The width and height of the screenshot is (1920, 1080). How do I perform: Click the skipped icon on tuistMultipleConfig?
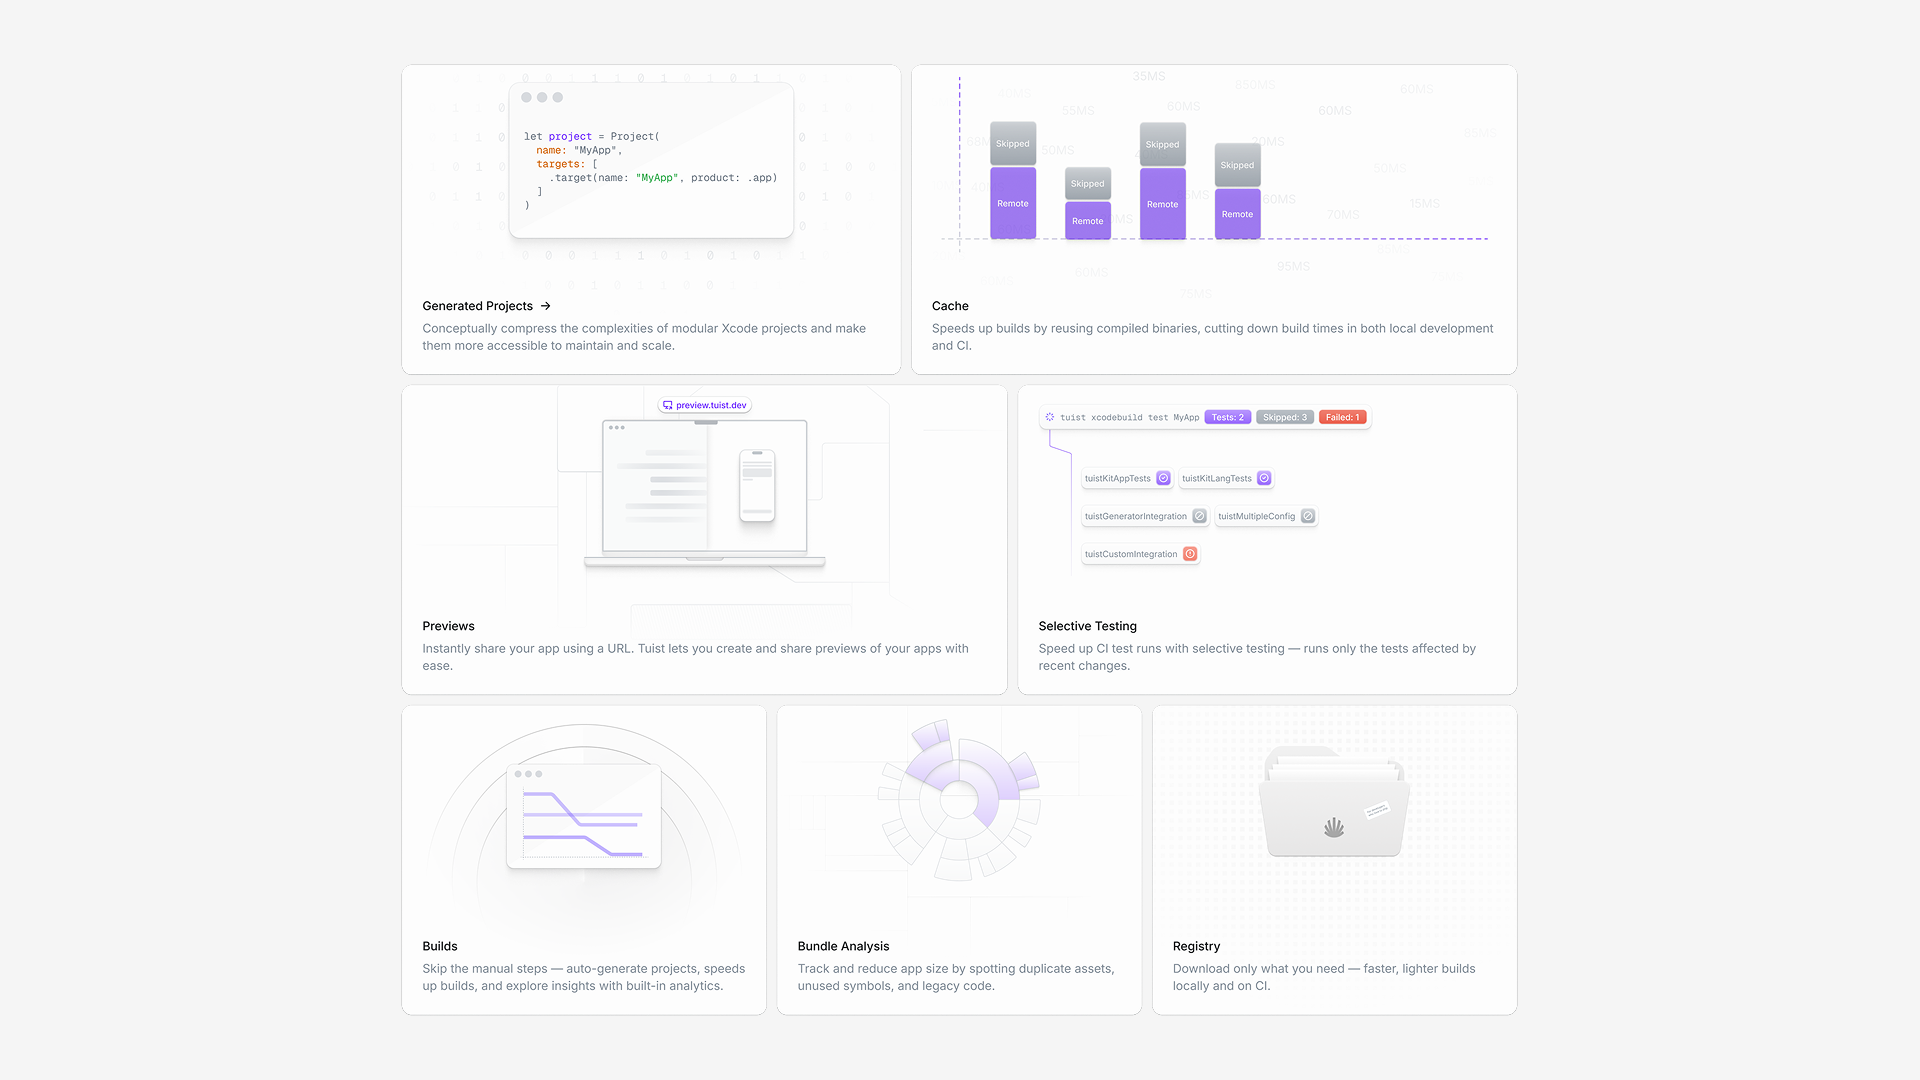[x=1307, y=516]
